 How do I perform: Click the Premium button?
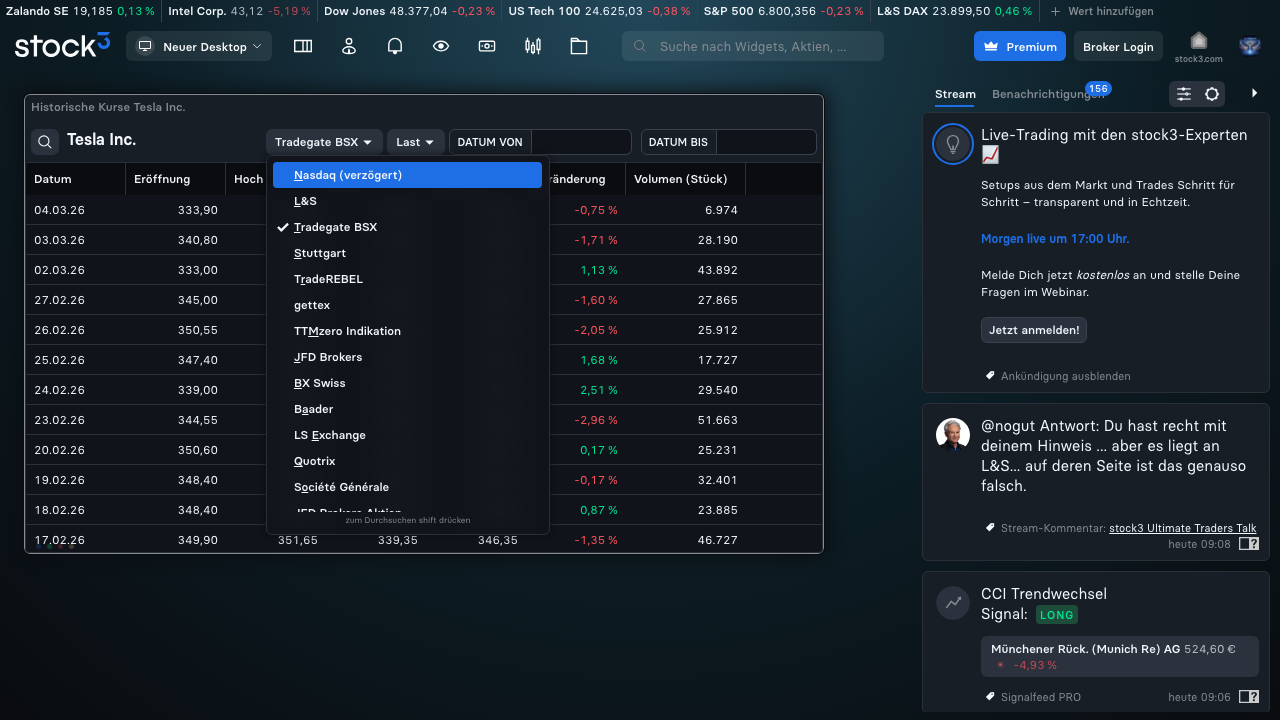(1019, 46)
